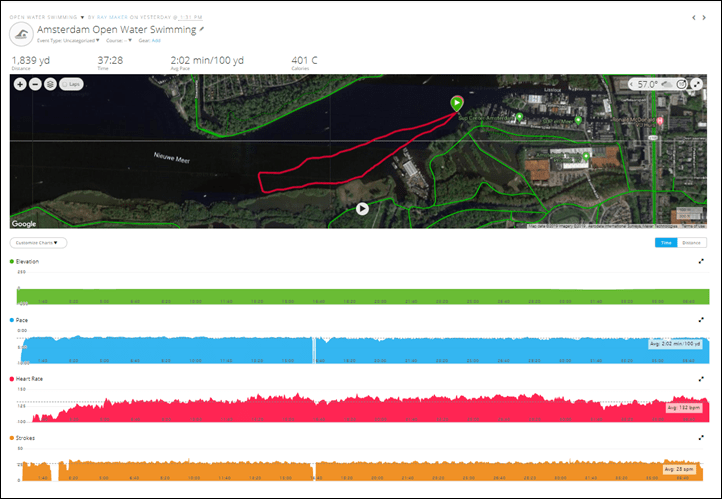Viewport: 722px width, 499px height.
Task: Click the 37:28 time value
Action: click(x=110, y=60)
